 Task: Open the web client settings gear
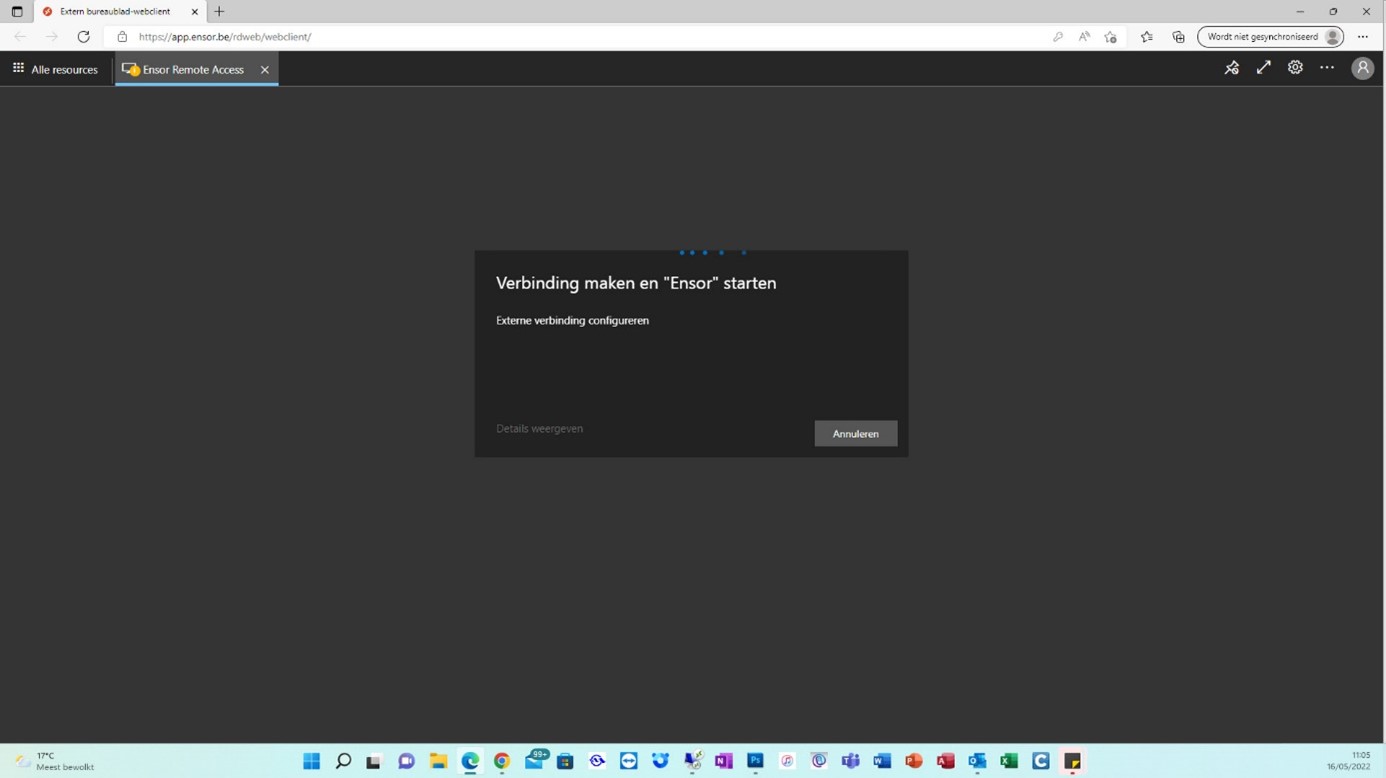click(1295, 68)
